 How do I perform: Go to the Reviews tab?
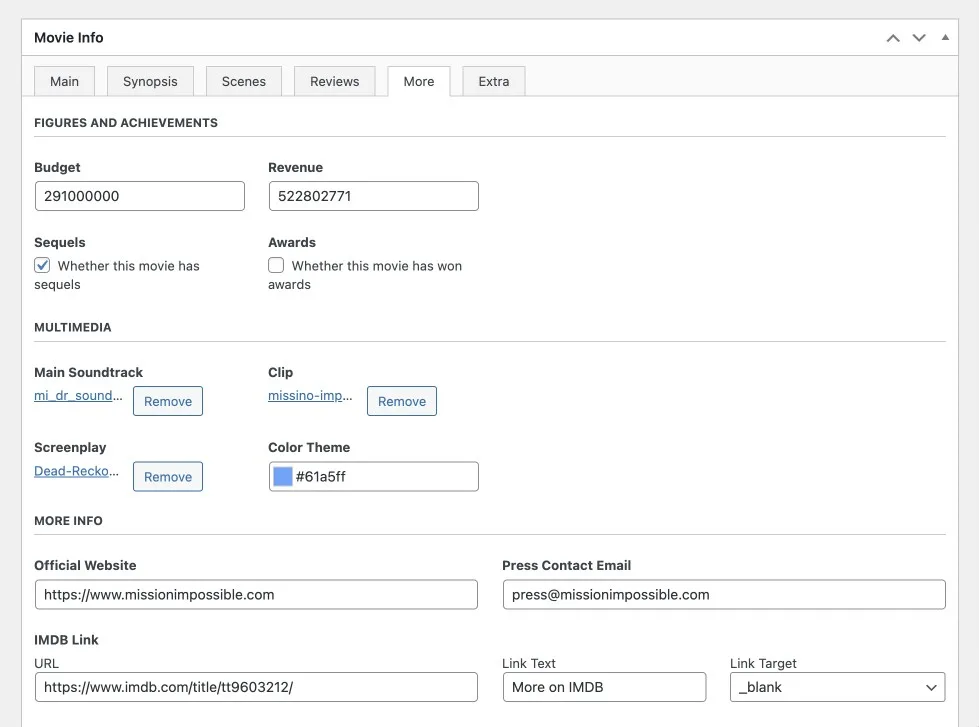335,81
